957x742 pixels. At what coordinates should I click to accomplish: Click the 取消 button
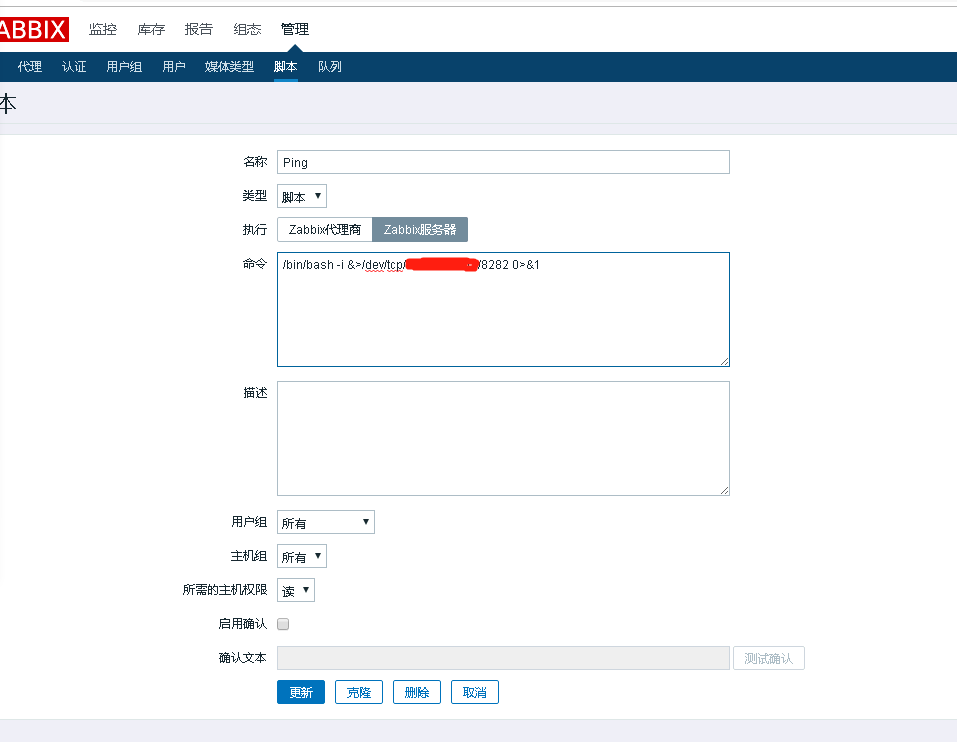click(x=475, y=692)
